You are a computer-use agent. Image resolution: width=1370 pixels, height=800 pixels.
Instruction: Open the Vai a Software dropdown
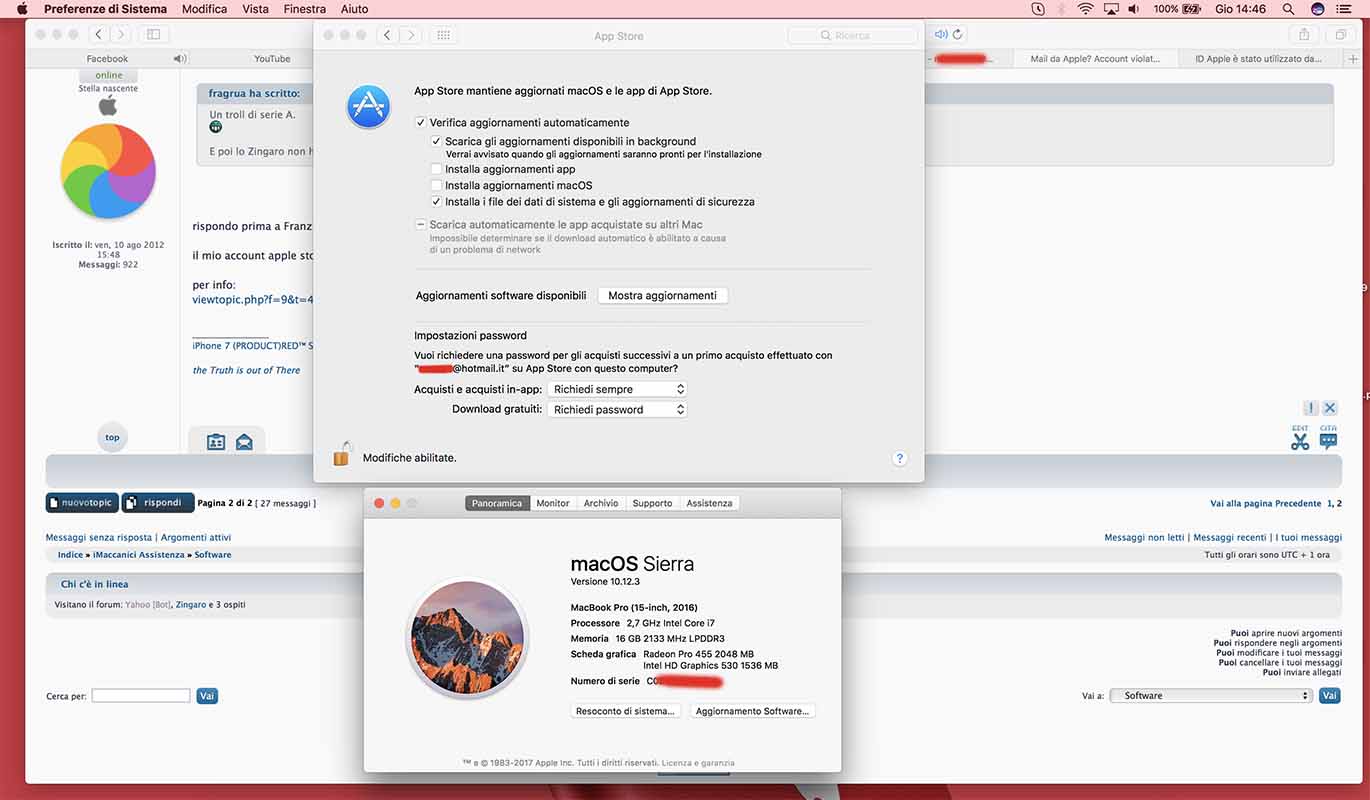pos(1211,695)
